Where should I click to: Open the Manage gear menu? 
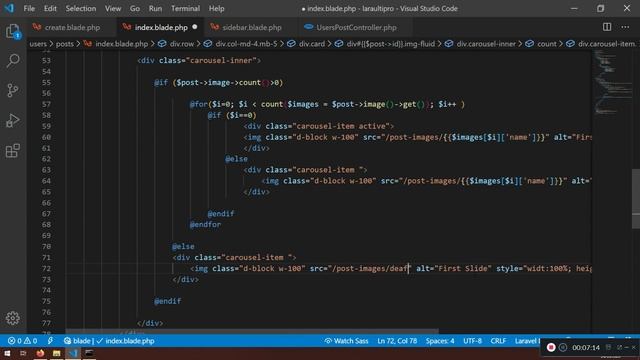pyautogui.click(x=13, y=318)
